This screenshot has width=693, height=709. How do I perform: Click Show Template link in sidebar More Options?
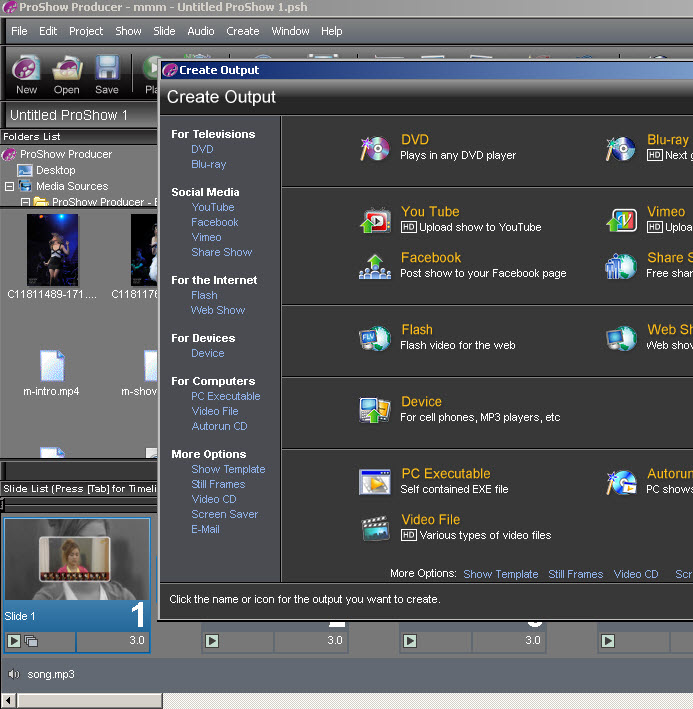point(228,469)
